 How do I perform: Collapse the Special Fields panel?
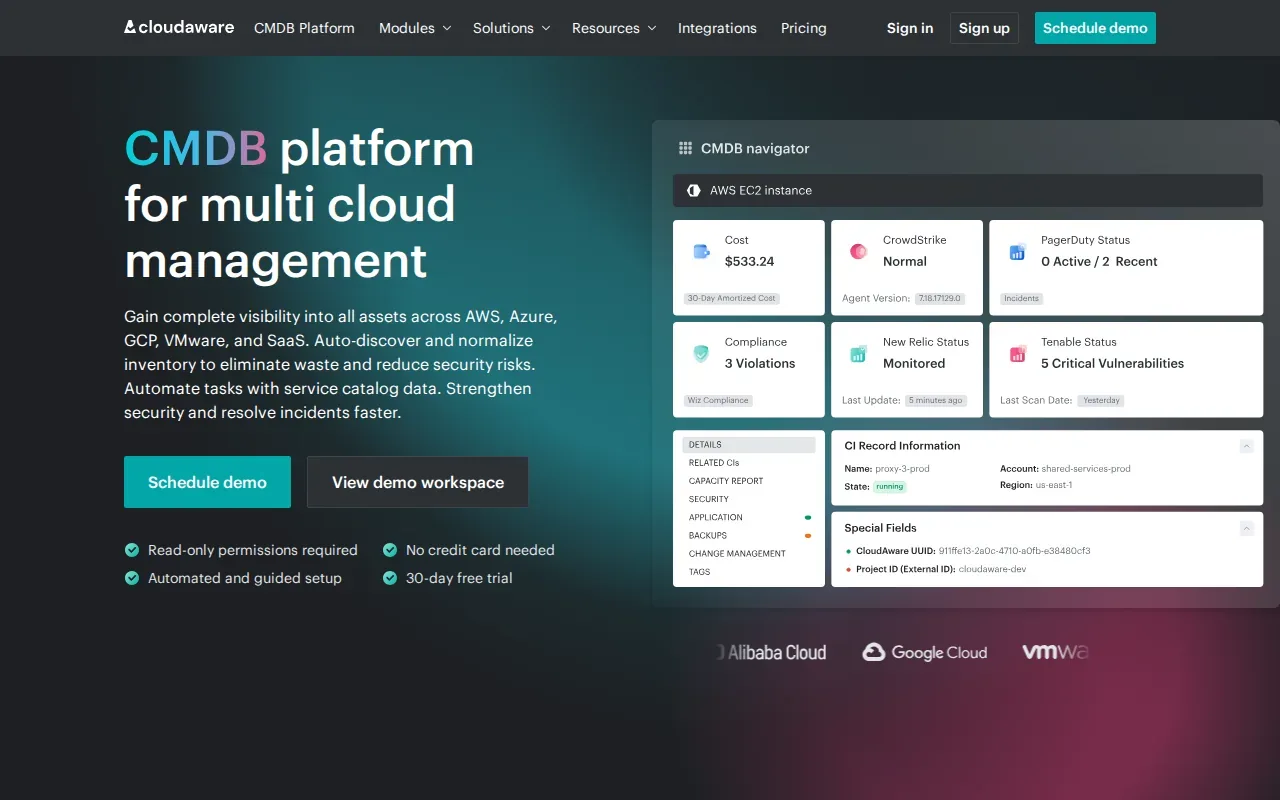(x=1246, y=528)
